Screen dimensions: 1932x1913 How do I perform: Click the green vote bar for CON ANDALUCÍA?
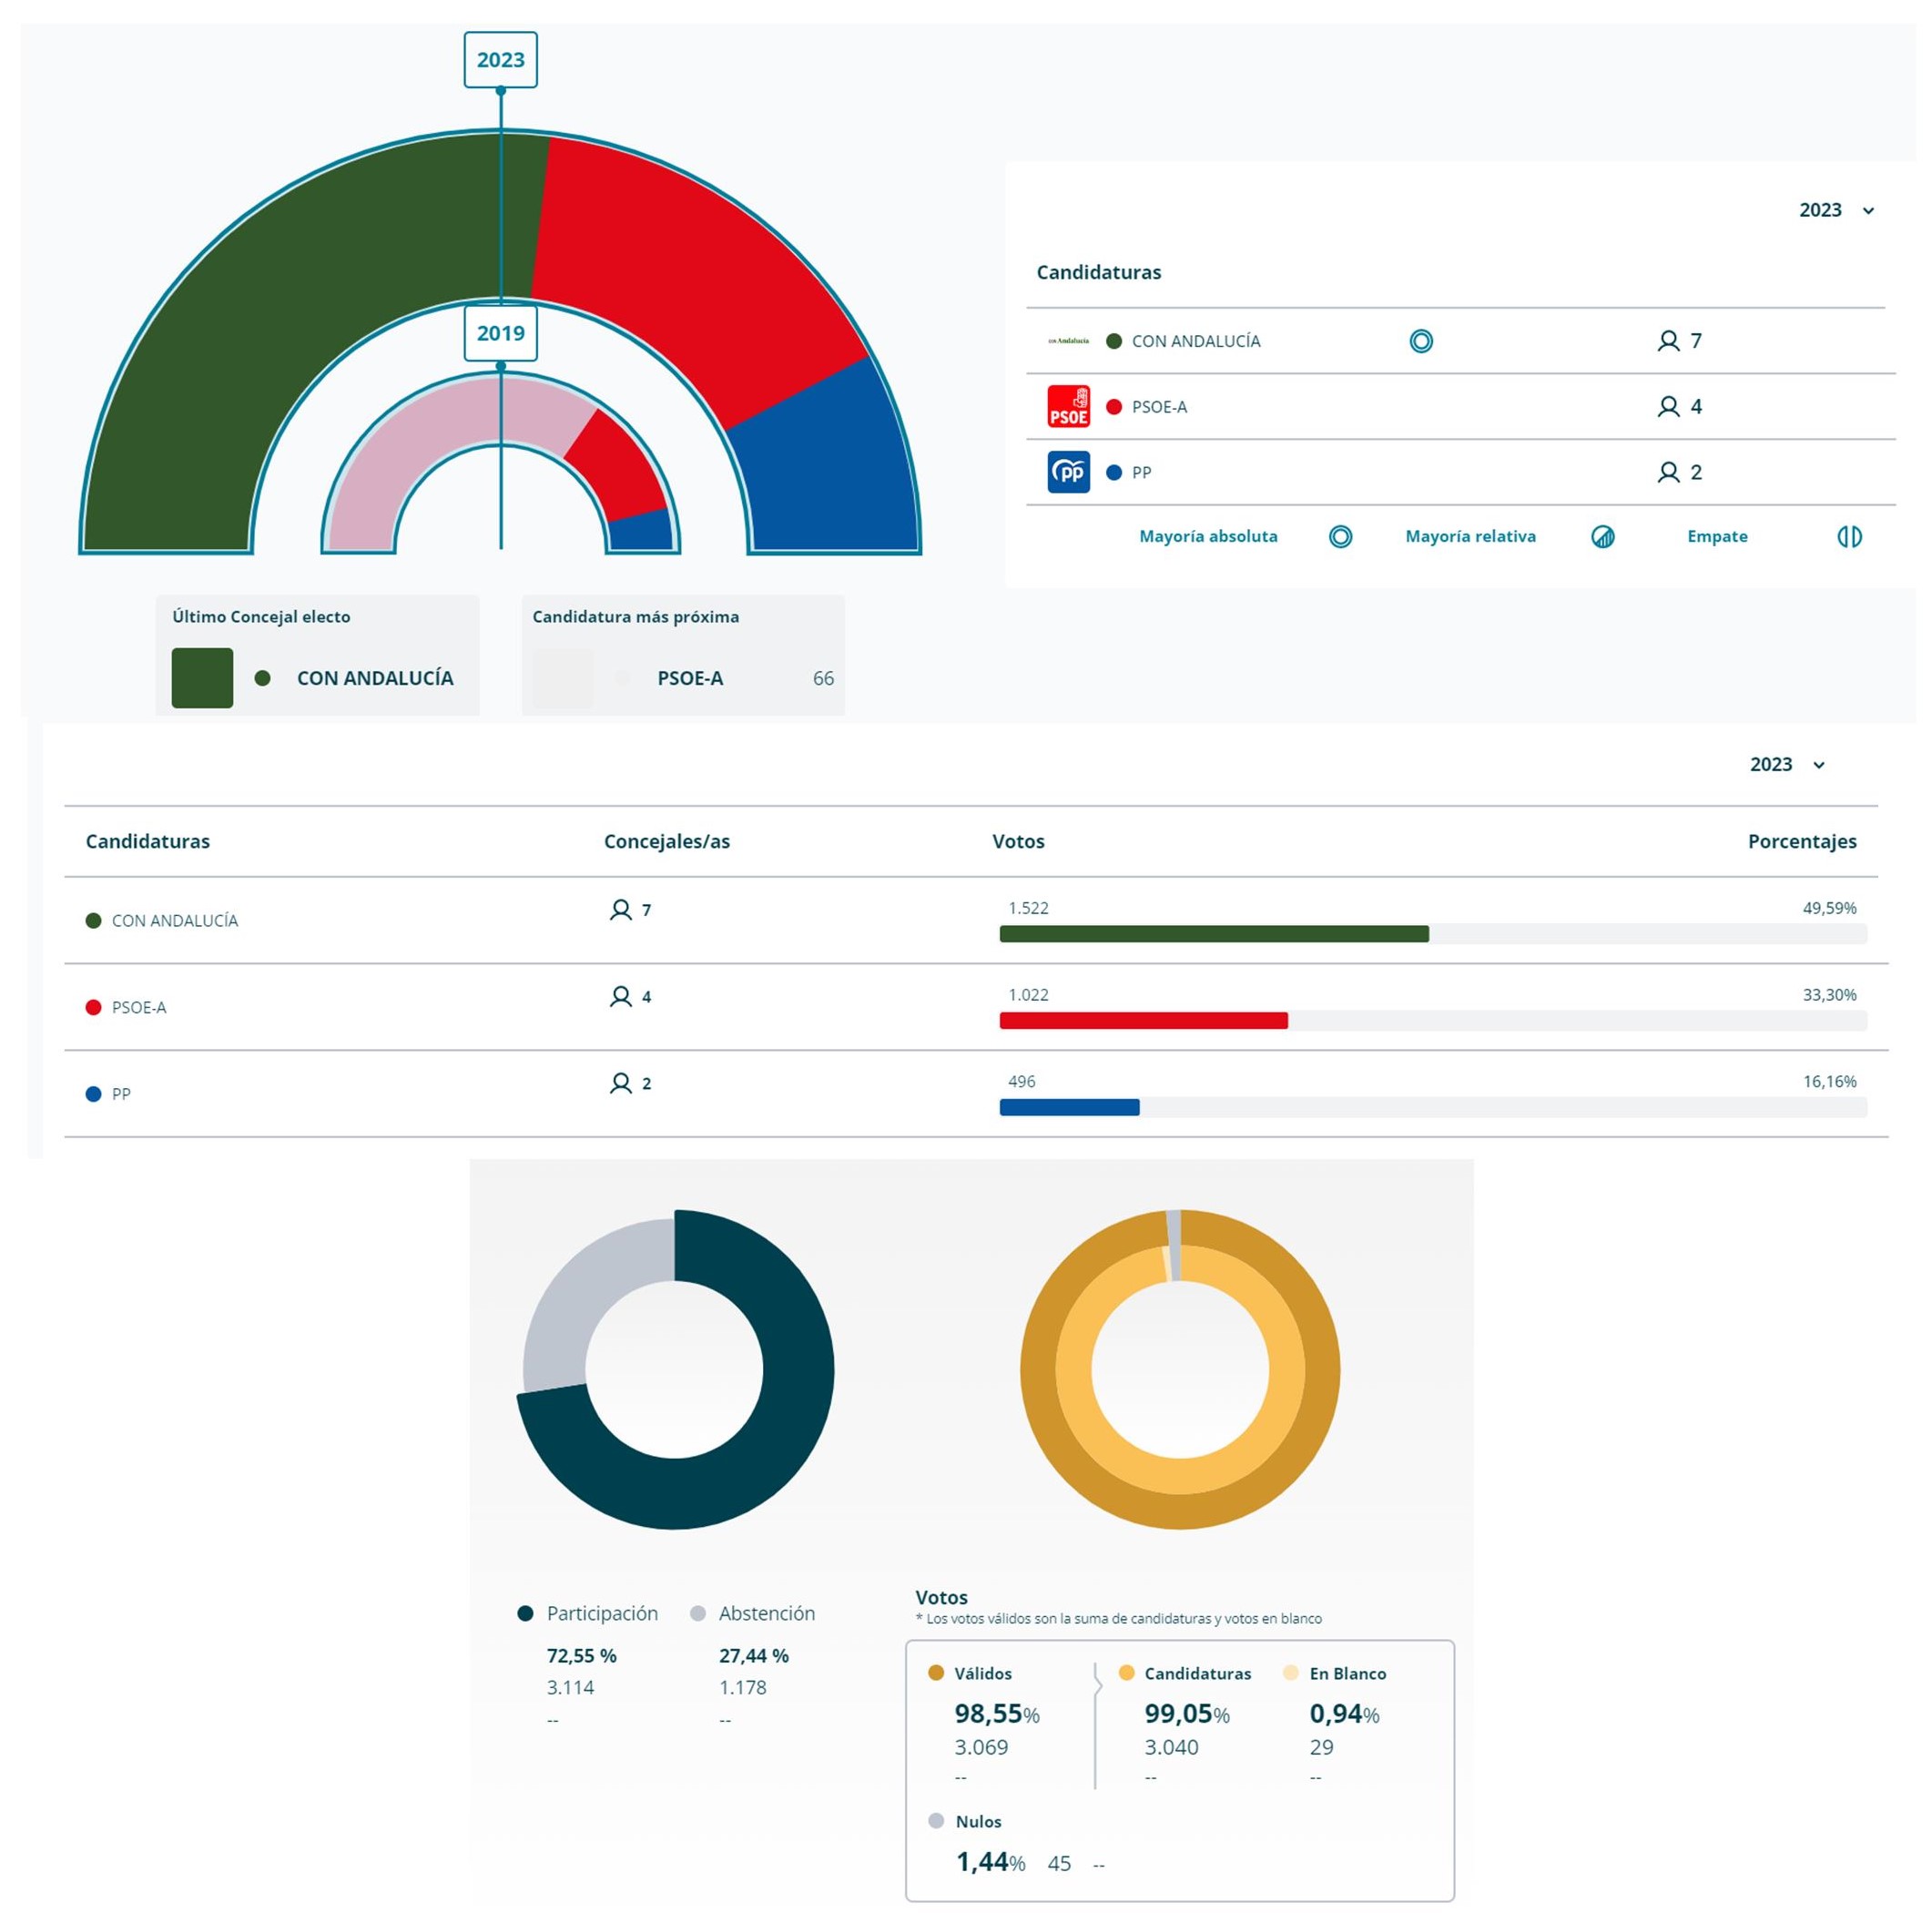[1213, 934]
